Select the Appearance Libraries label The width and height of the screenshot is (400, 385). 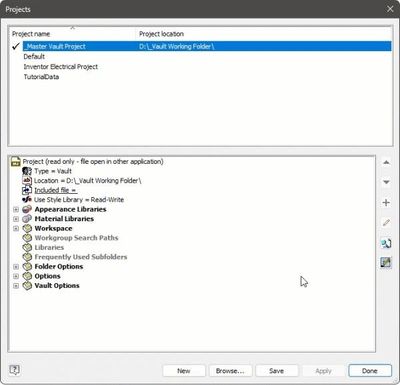(x=70, y=209)
